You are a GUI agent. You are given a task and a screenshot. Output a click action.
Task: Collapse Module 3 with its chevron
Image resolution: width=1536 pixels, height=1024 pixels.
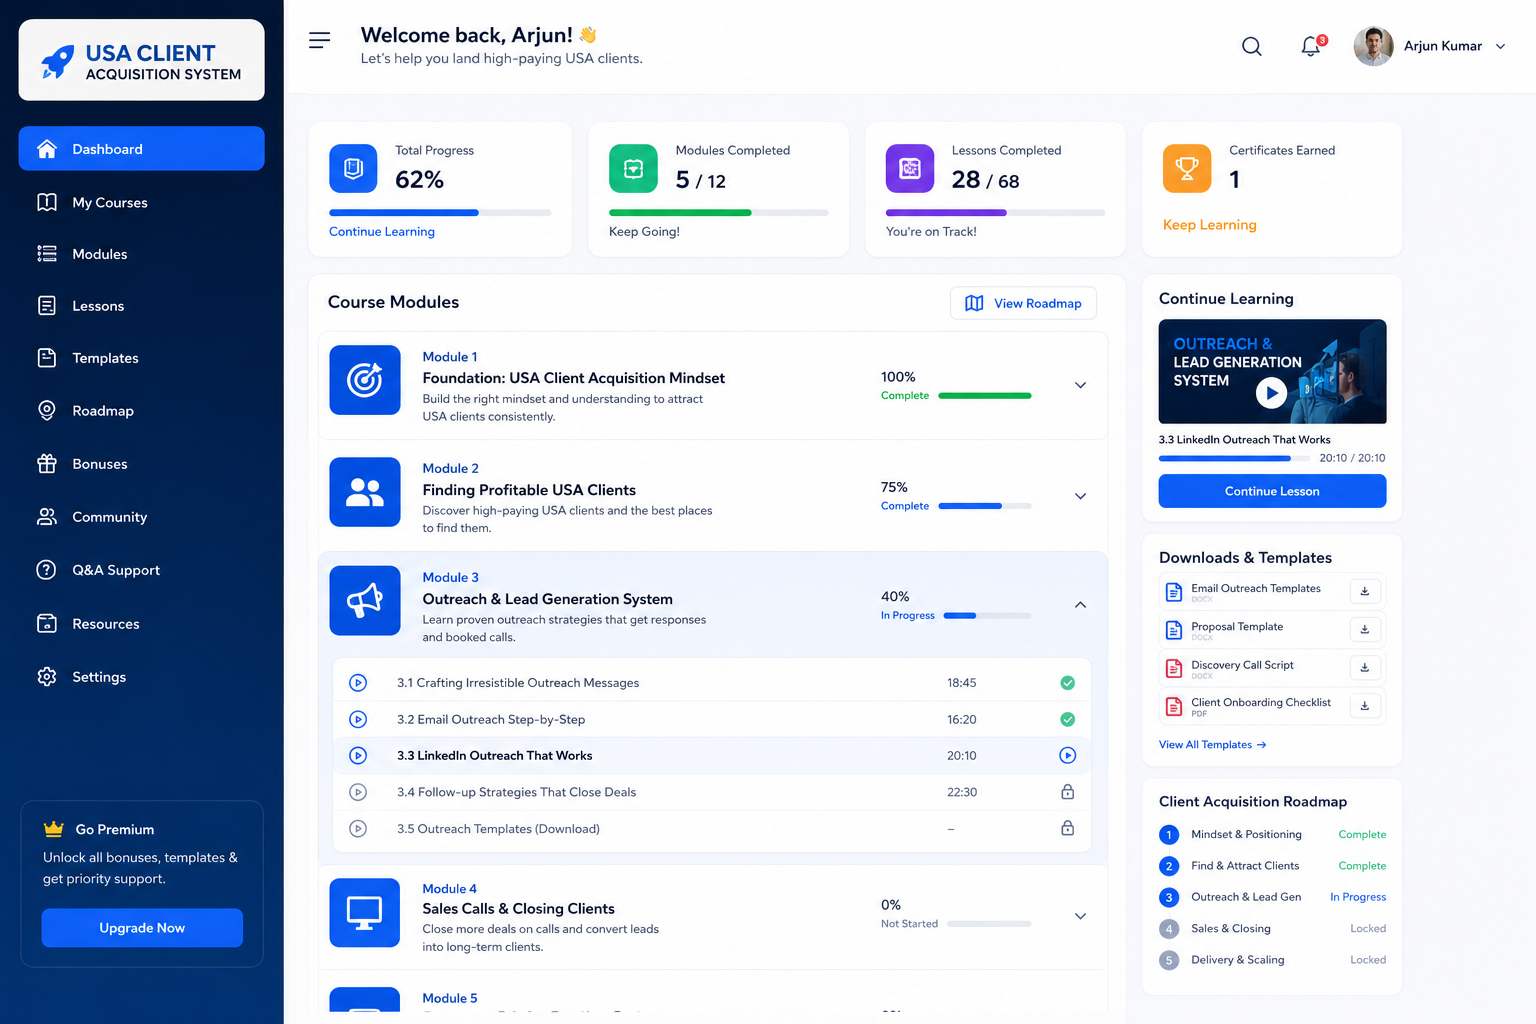coord(1080,605)
